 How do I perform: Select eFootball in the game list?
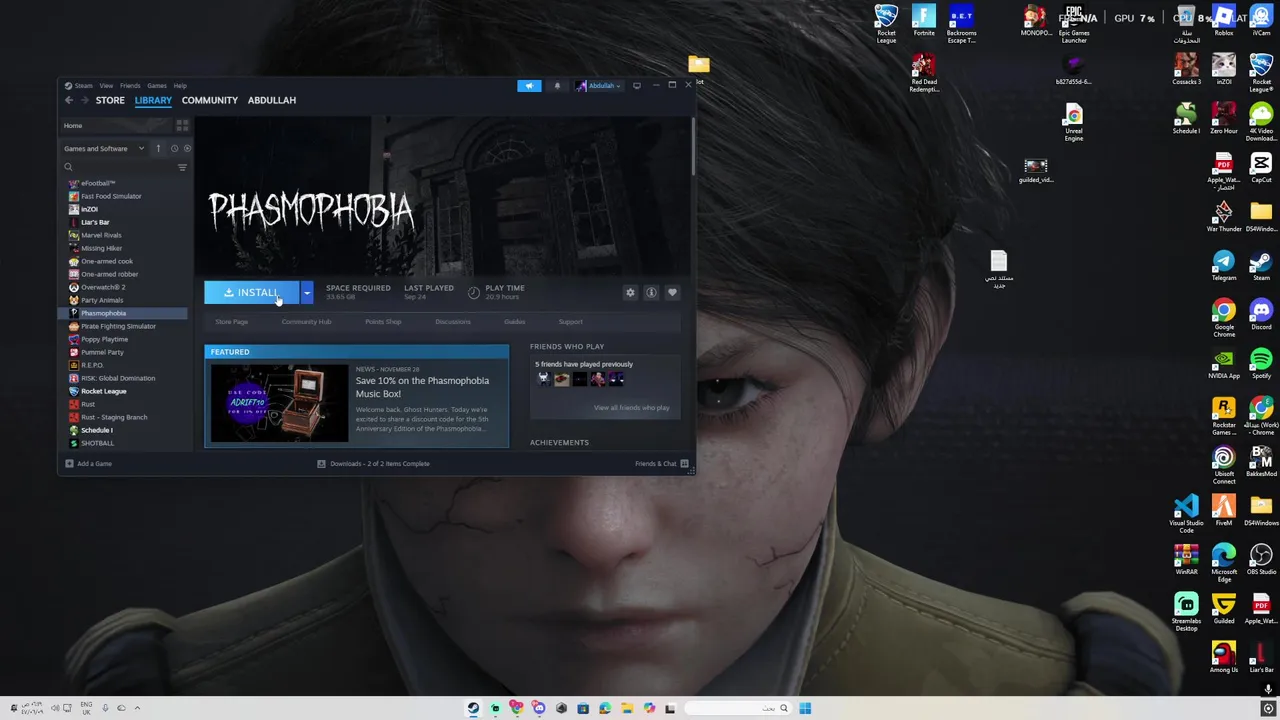click(98, 183)
